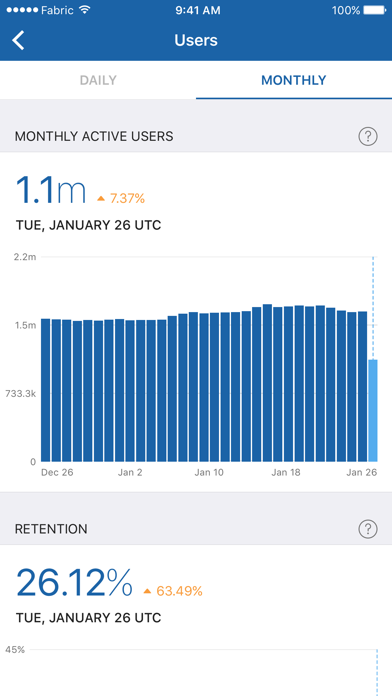Tap the Users title in header
This screenshot has height=696, width=392.
coord(196,40)
